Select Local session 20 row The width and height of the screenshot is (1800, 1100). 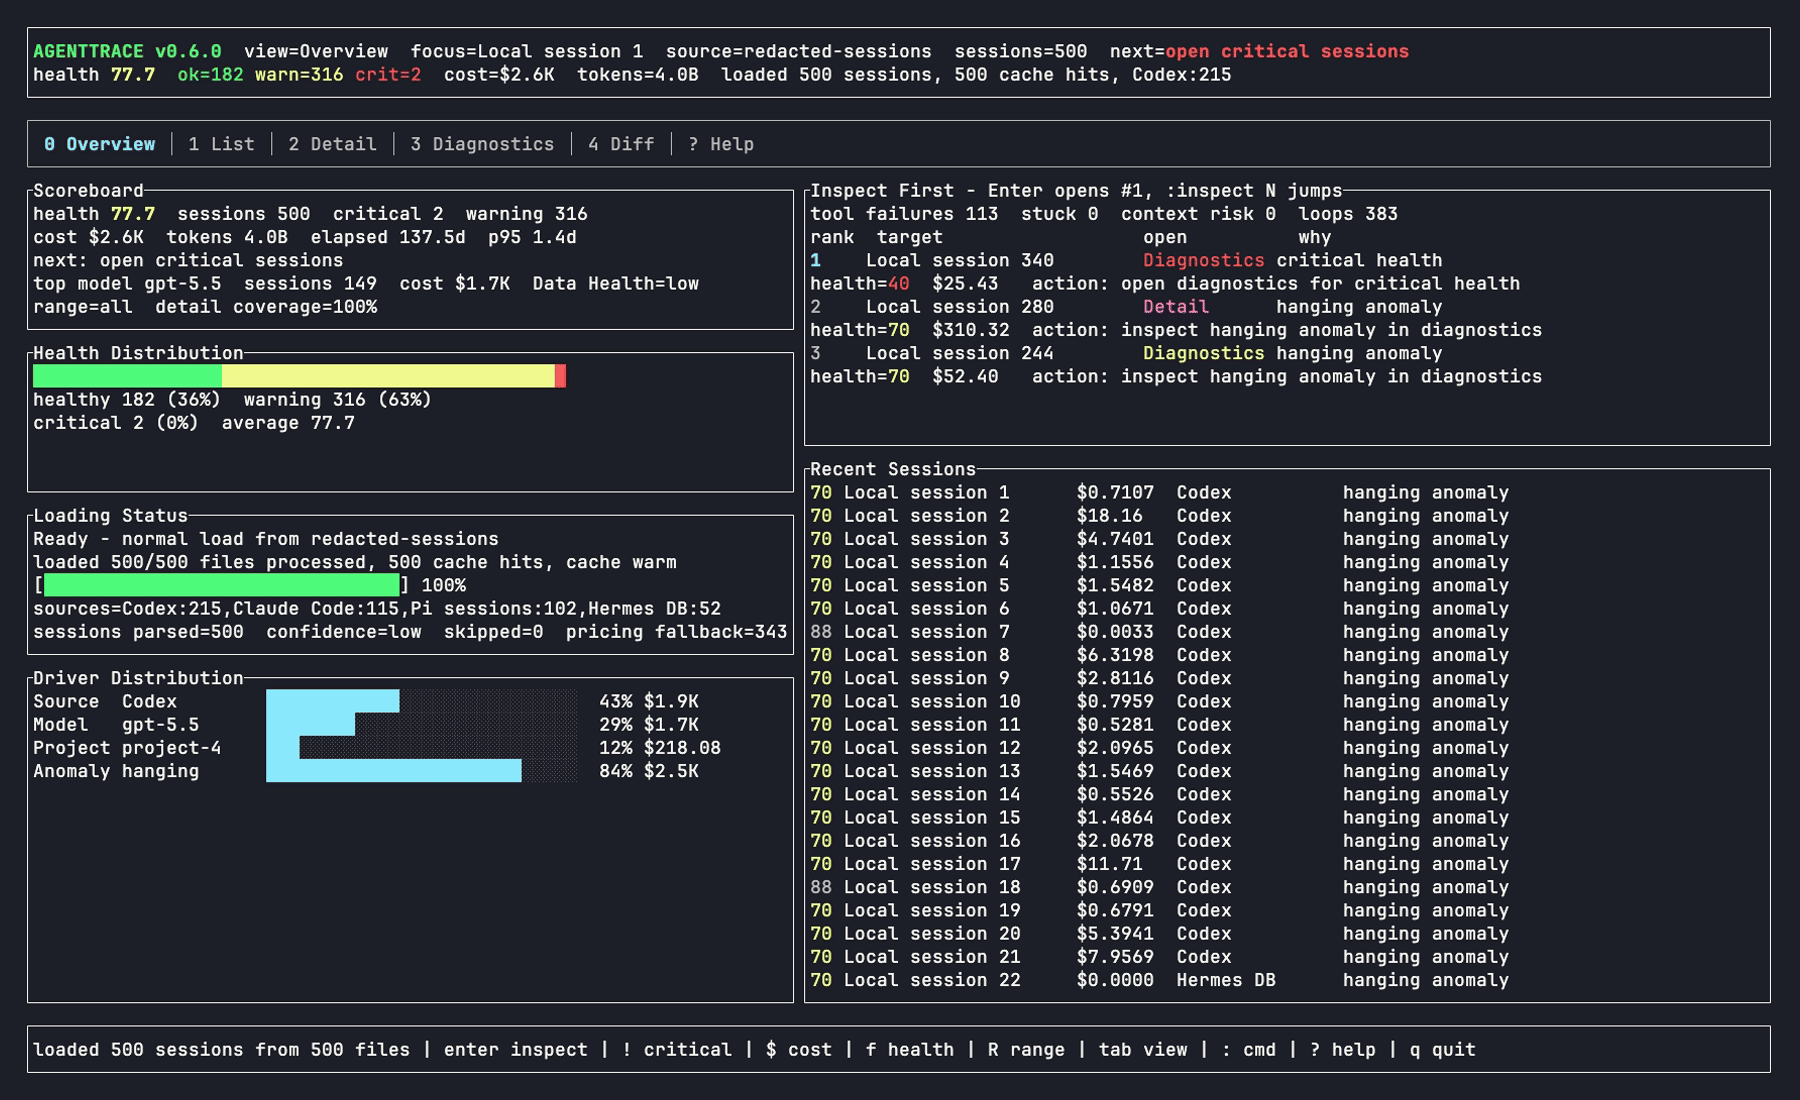1160,933
